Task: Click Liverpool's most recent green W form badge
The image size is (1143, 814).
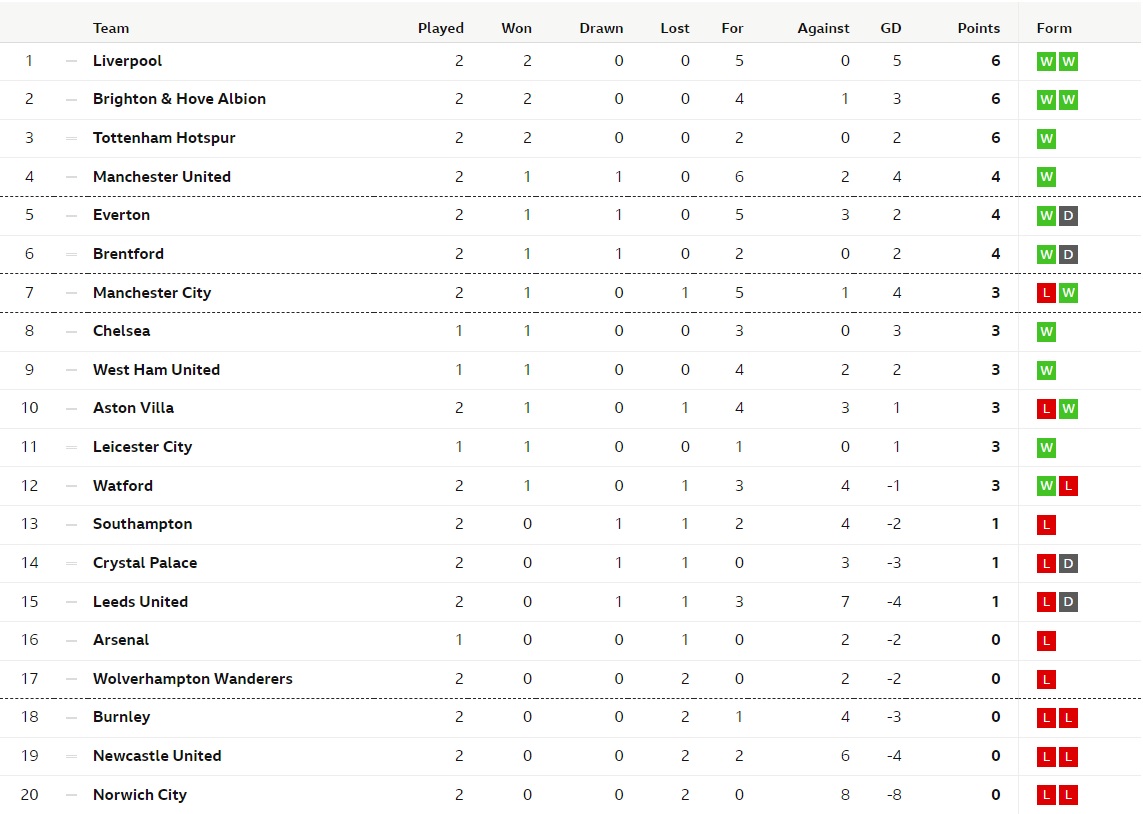Action: (x=1068, y=61)
